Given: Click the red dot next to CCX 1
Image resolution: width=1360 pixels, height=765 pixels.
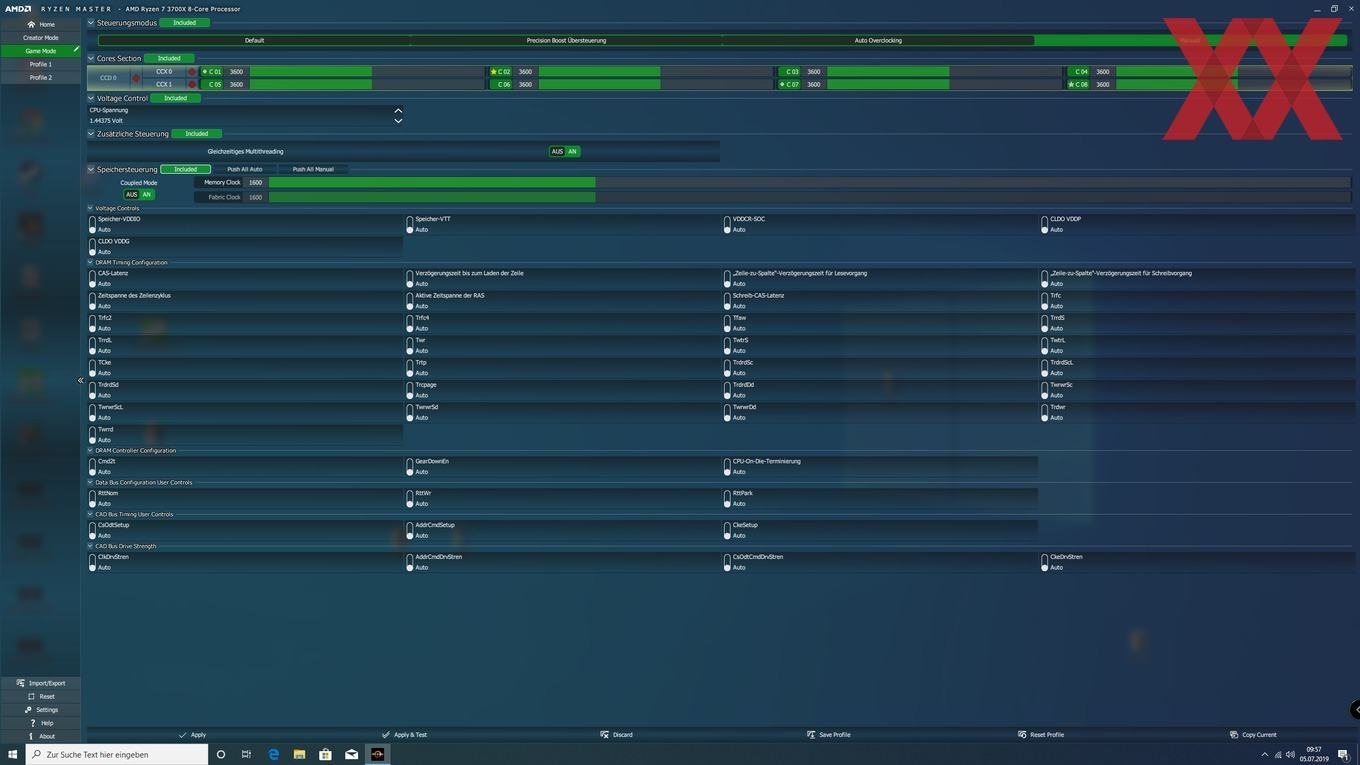Looking at the screenshot, I should 192,84.
